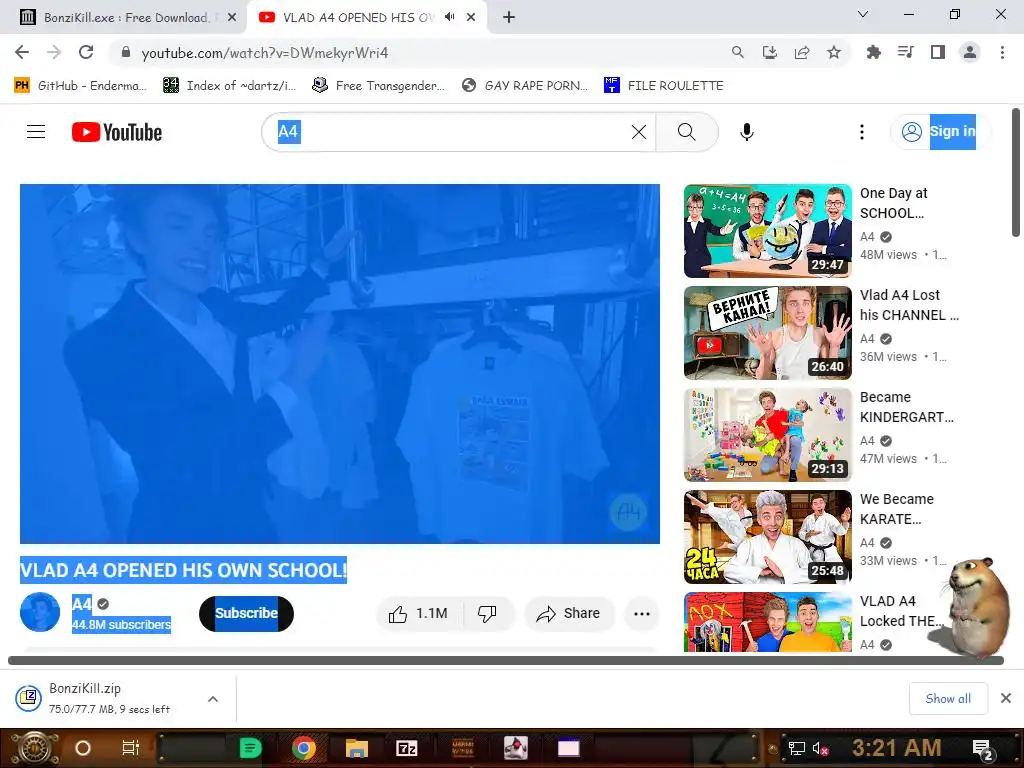The width and height of the screenshot is (1024, 768).
Task: Open Index of ~dartz bookmark
Action: point(229,86)
